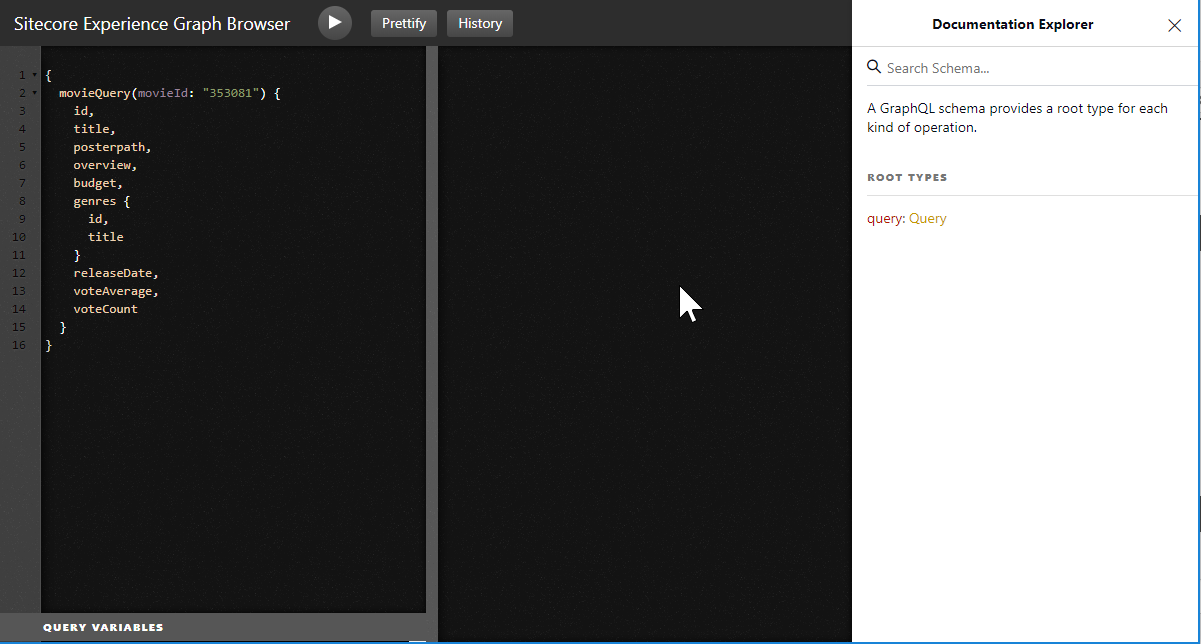
Task: Open the Query root type link
Action: coord(927,218)
